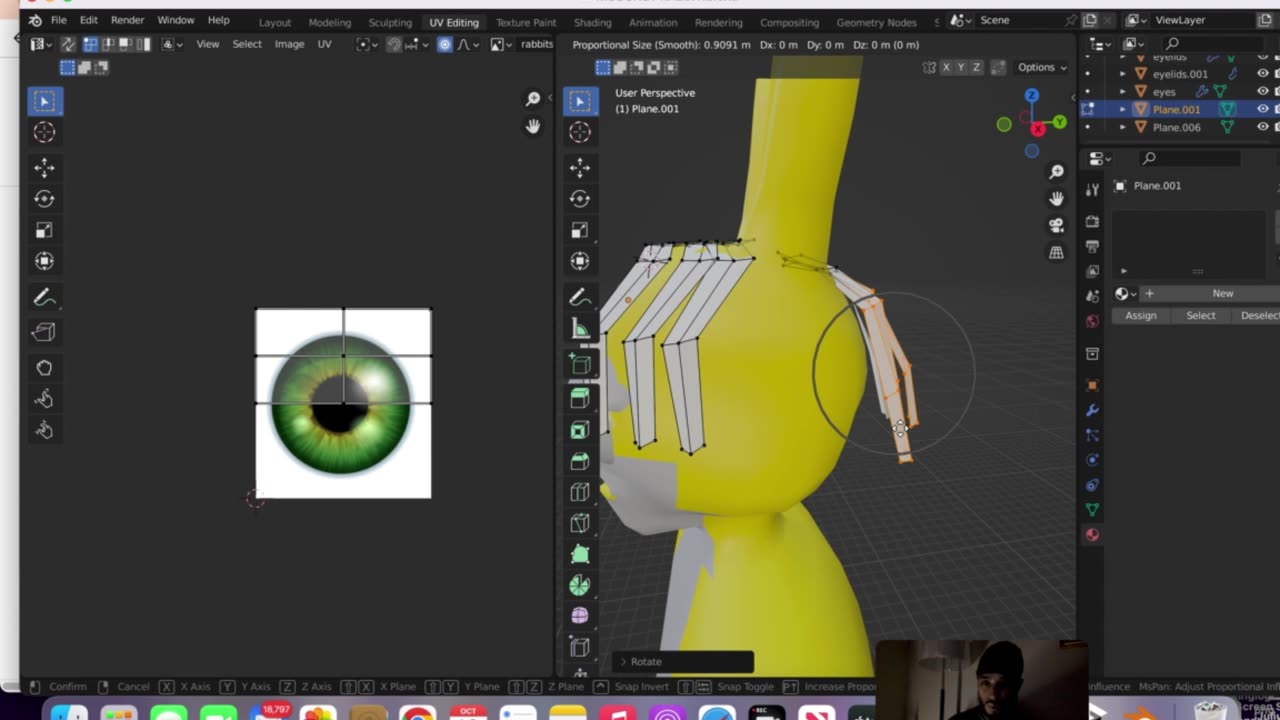This screenshot has width=1280, height=720.
Task: Select the Extrude Region tool
Action: coord(580,399)
